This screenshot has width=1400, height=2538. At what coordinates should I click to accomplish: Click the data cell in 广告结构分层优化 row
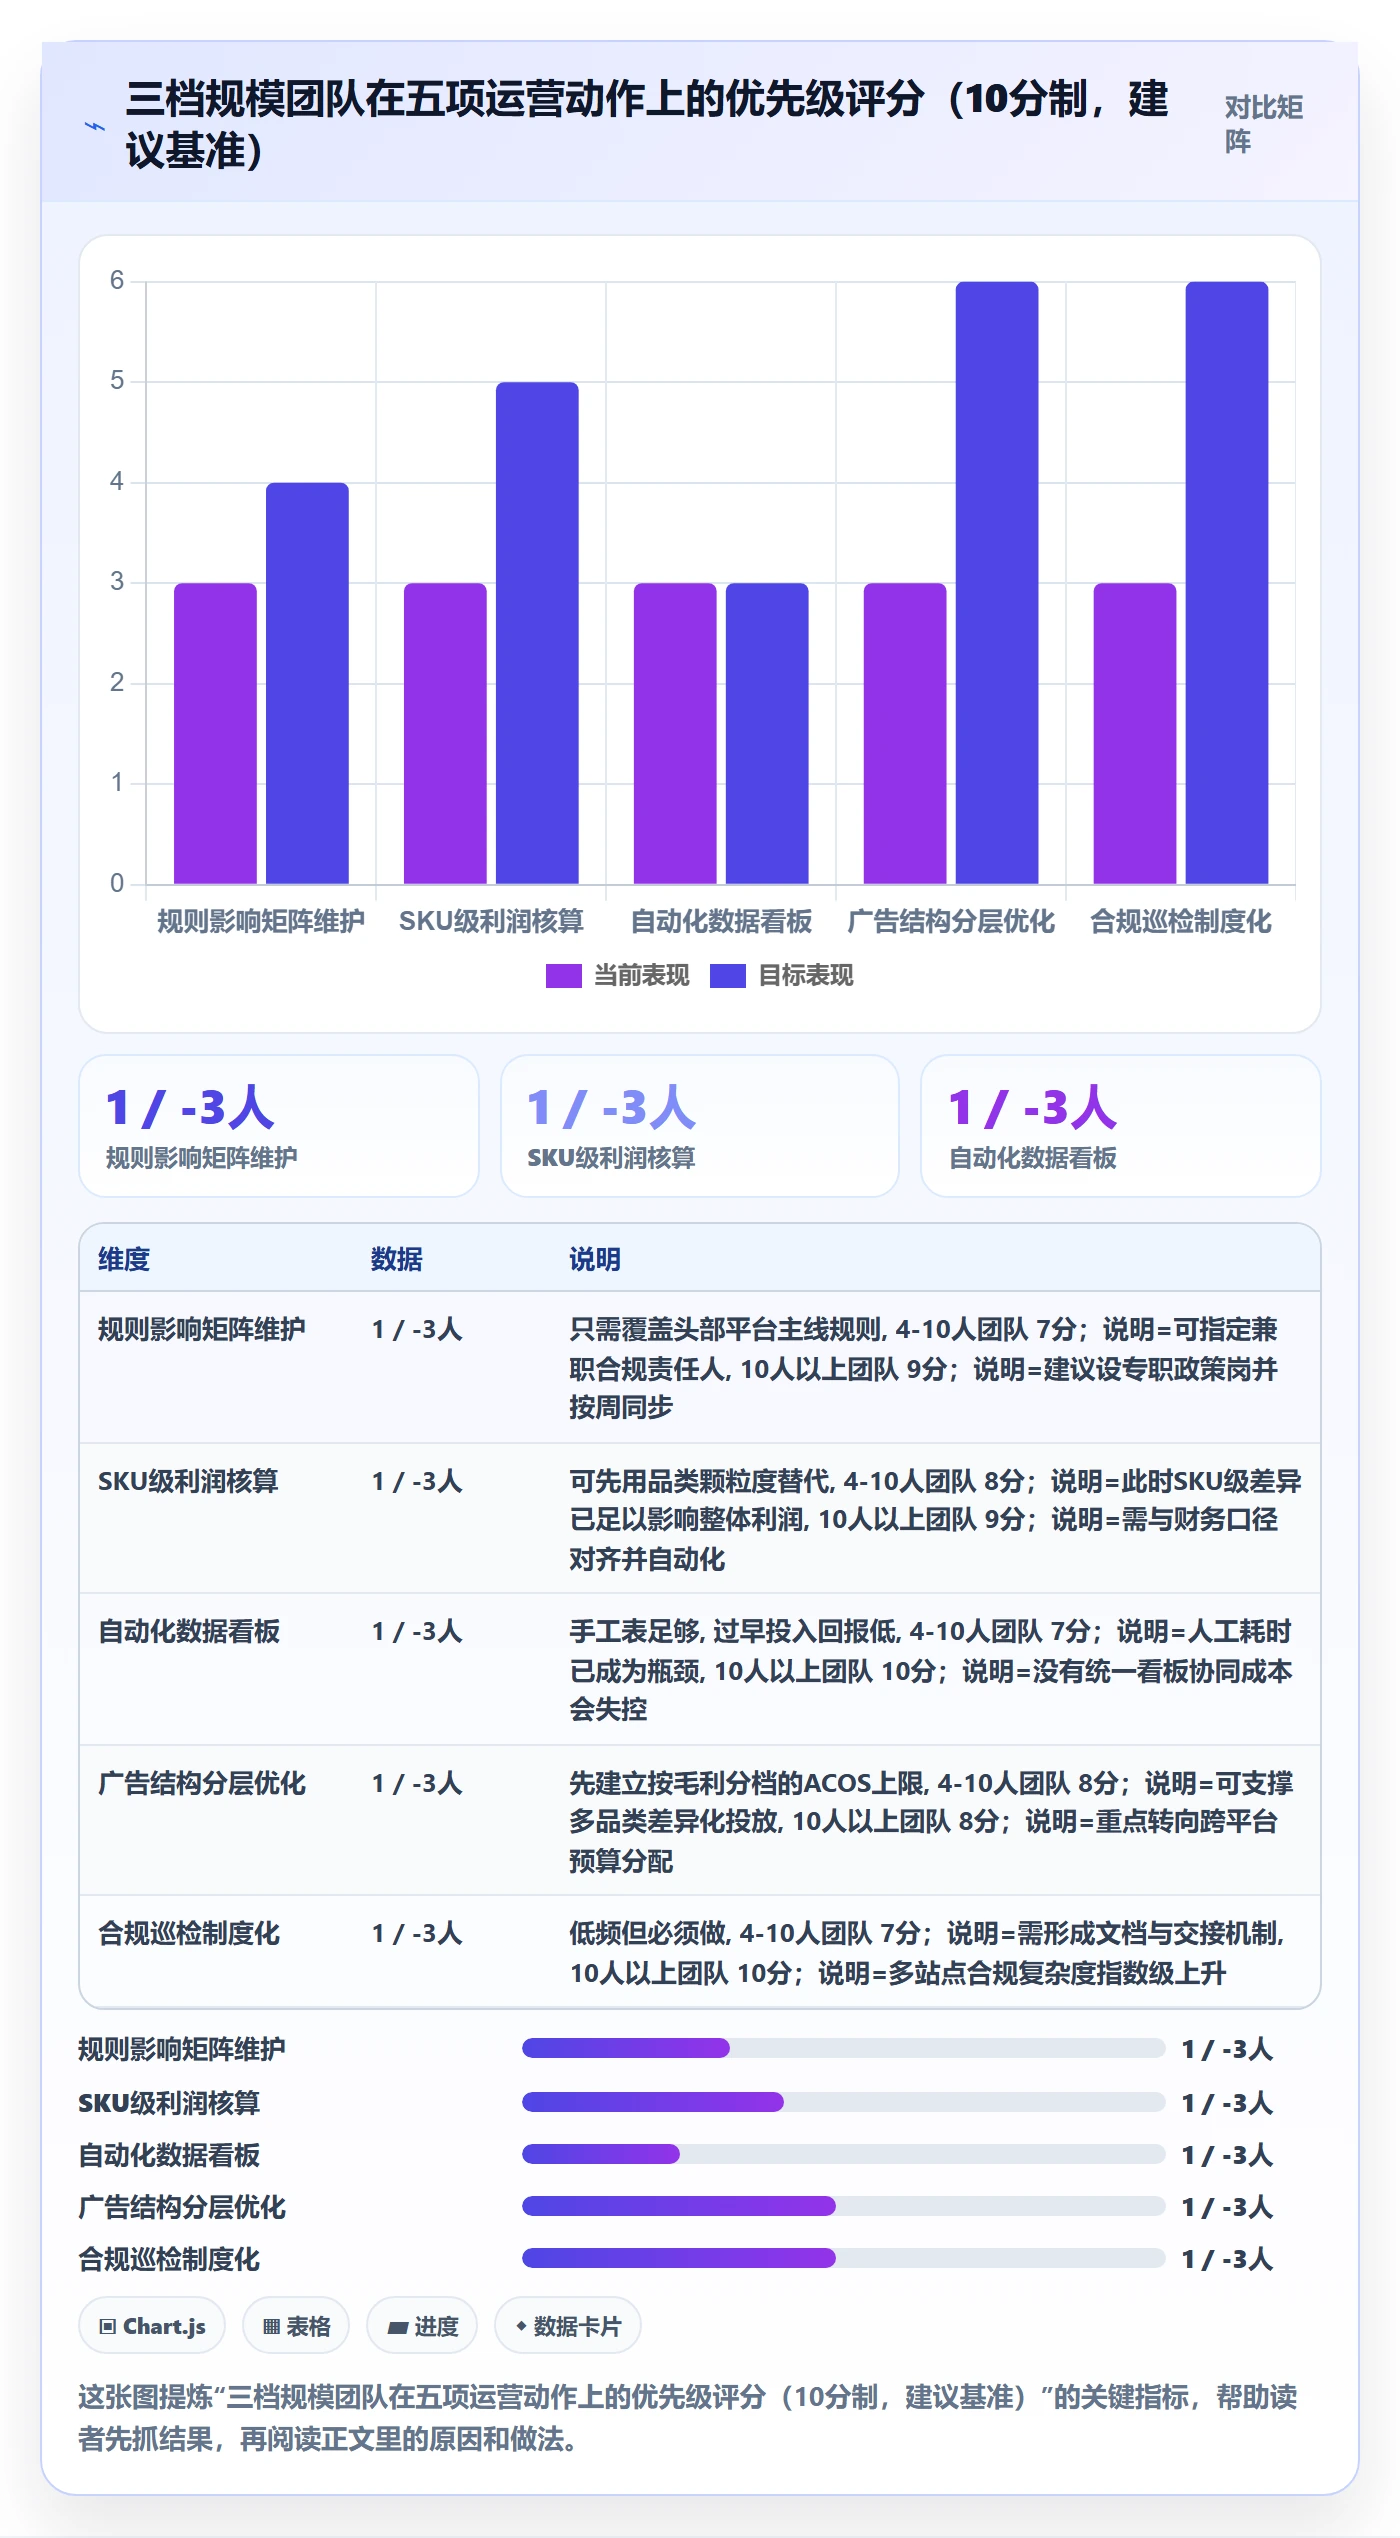417,1783
